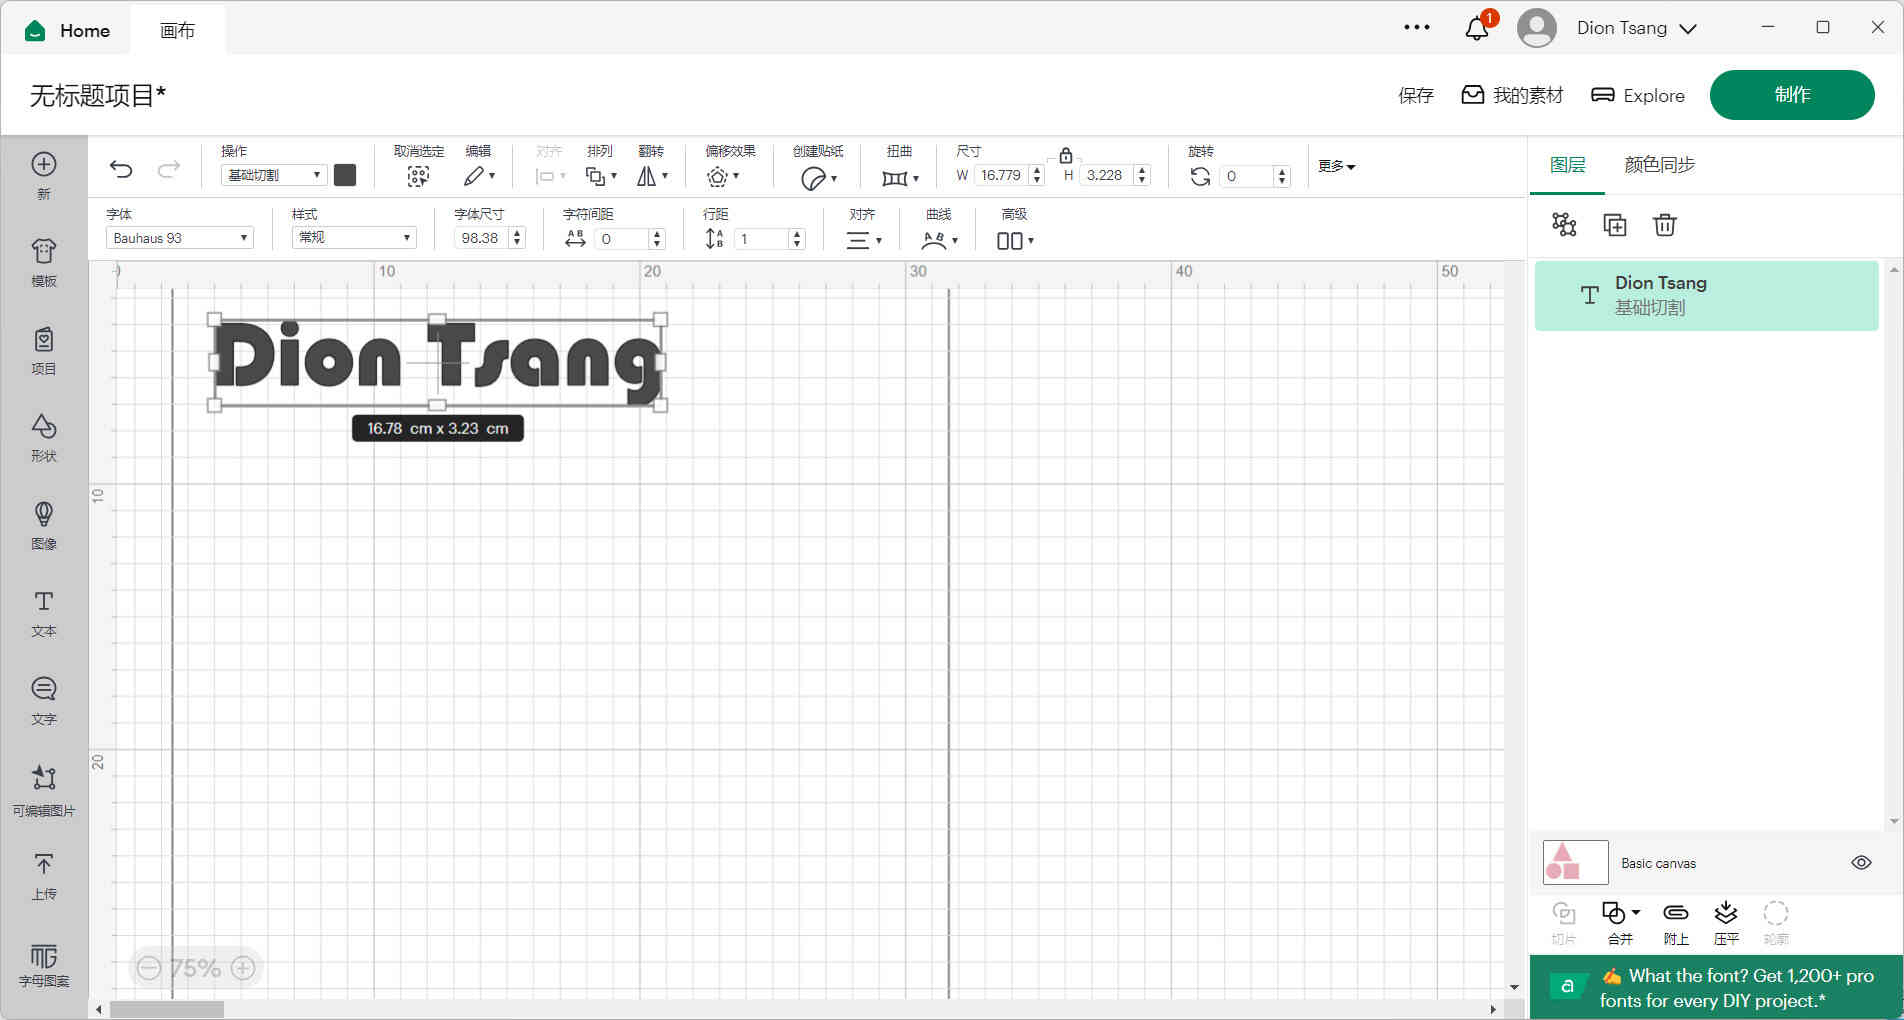Image resolution: width=1904 pixels, height=1020 pixels.
Task: Select the Color Sync tab
Action: (x=1659, y=165)
